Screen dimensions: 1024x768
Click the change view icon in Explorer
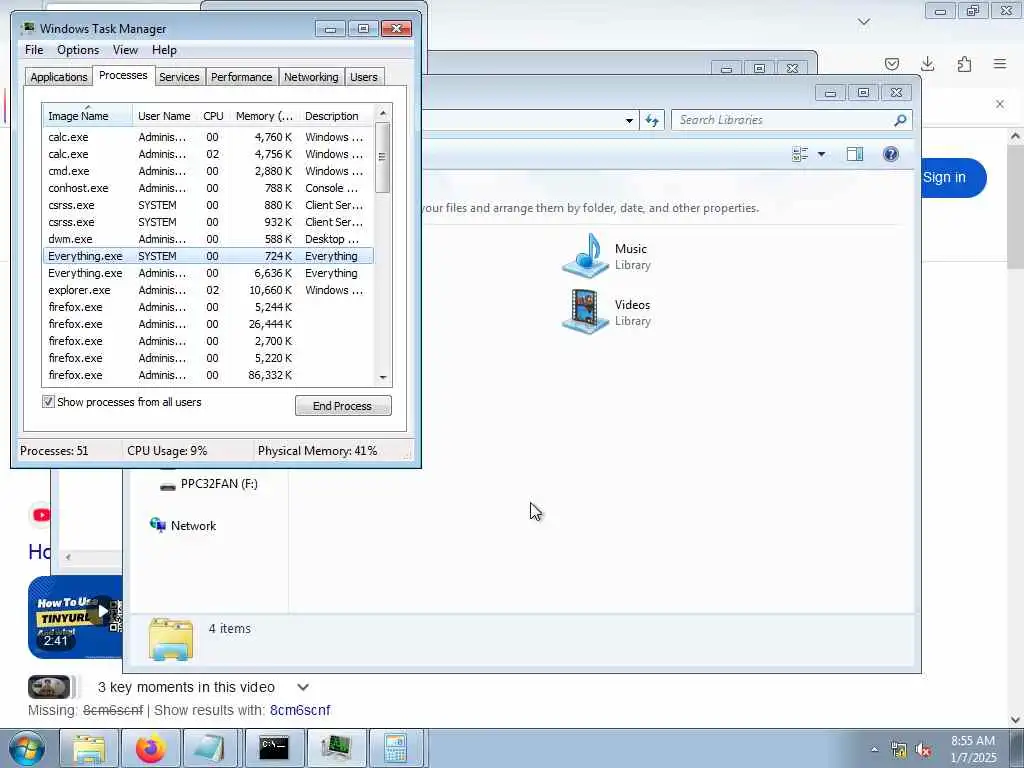point(800,154)
